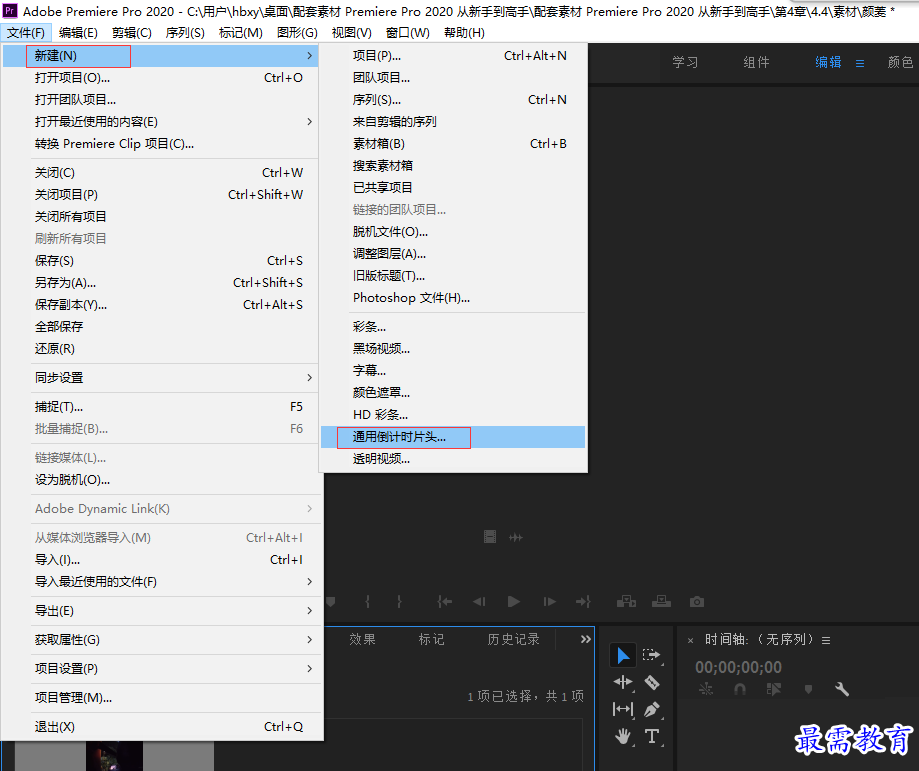Click the Play button in the monitor
Screen dimensions: 919x771
click(514, 602)
